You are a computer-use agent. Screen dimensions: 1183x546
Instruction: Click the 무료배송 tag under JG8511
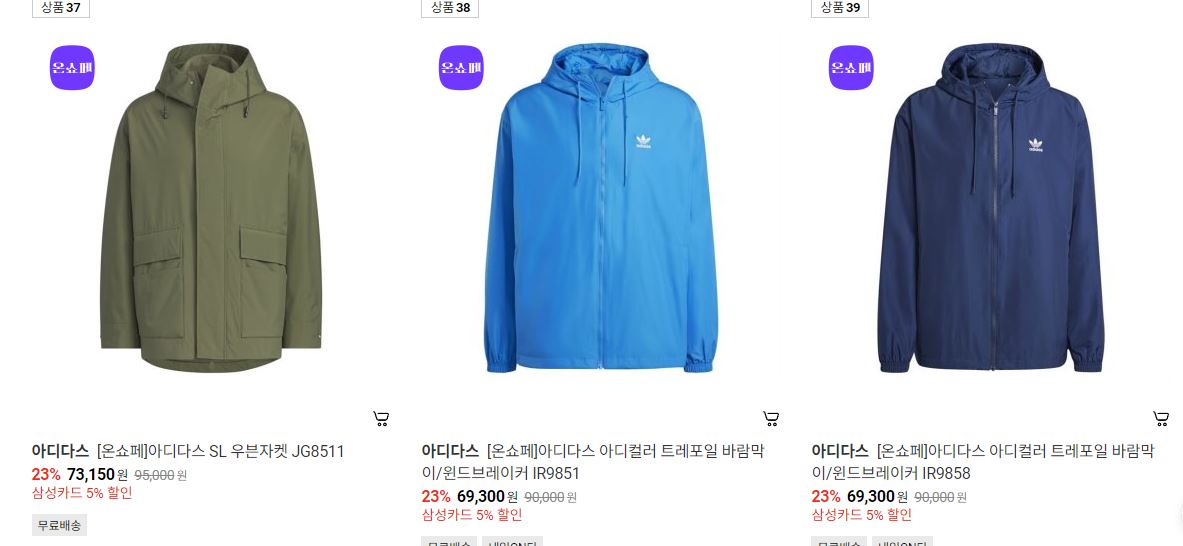tap(60, 525)
